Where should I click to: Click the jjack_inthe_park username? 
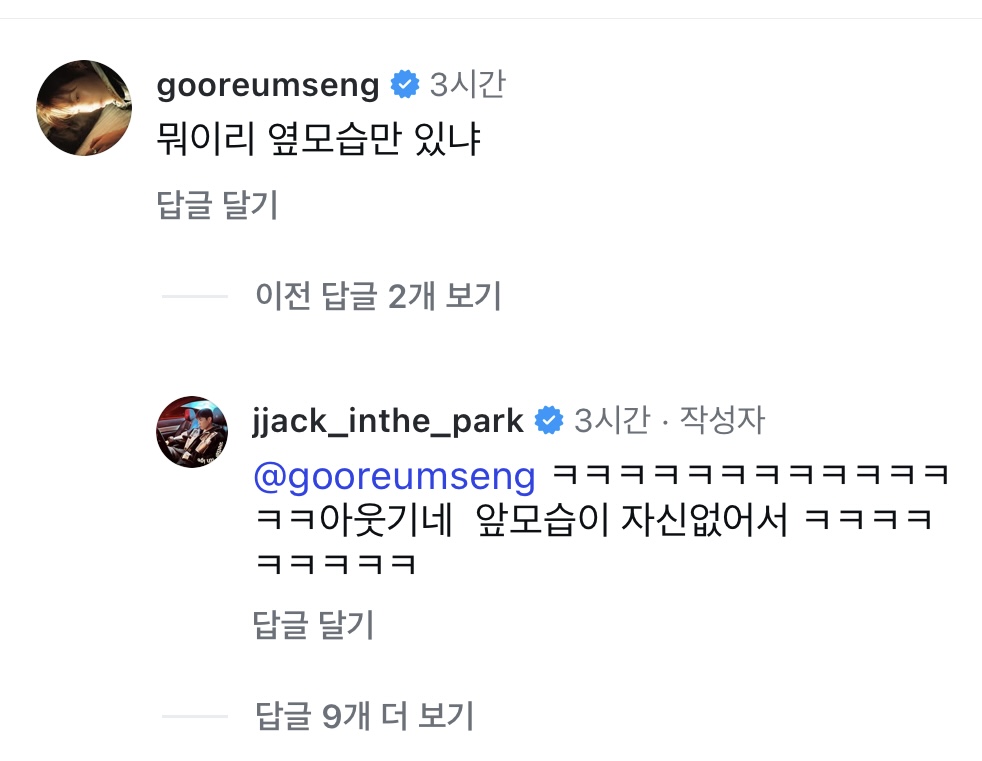coord(388,420)
